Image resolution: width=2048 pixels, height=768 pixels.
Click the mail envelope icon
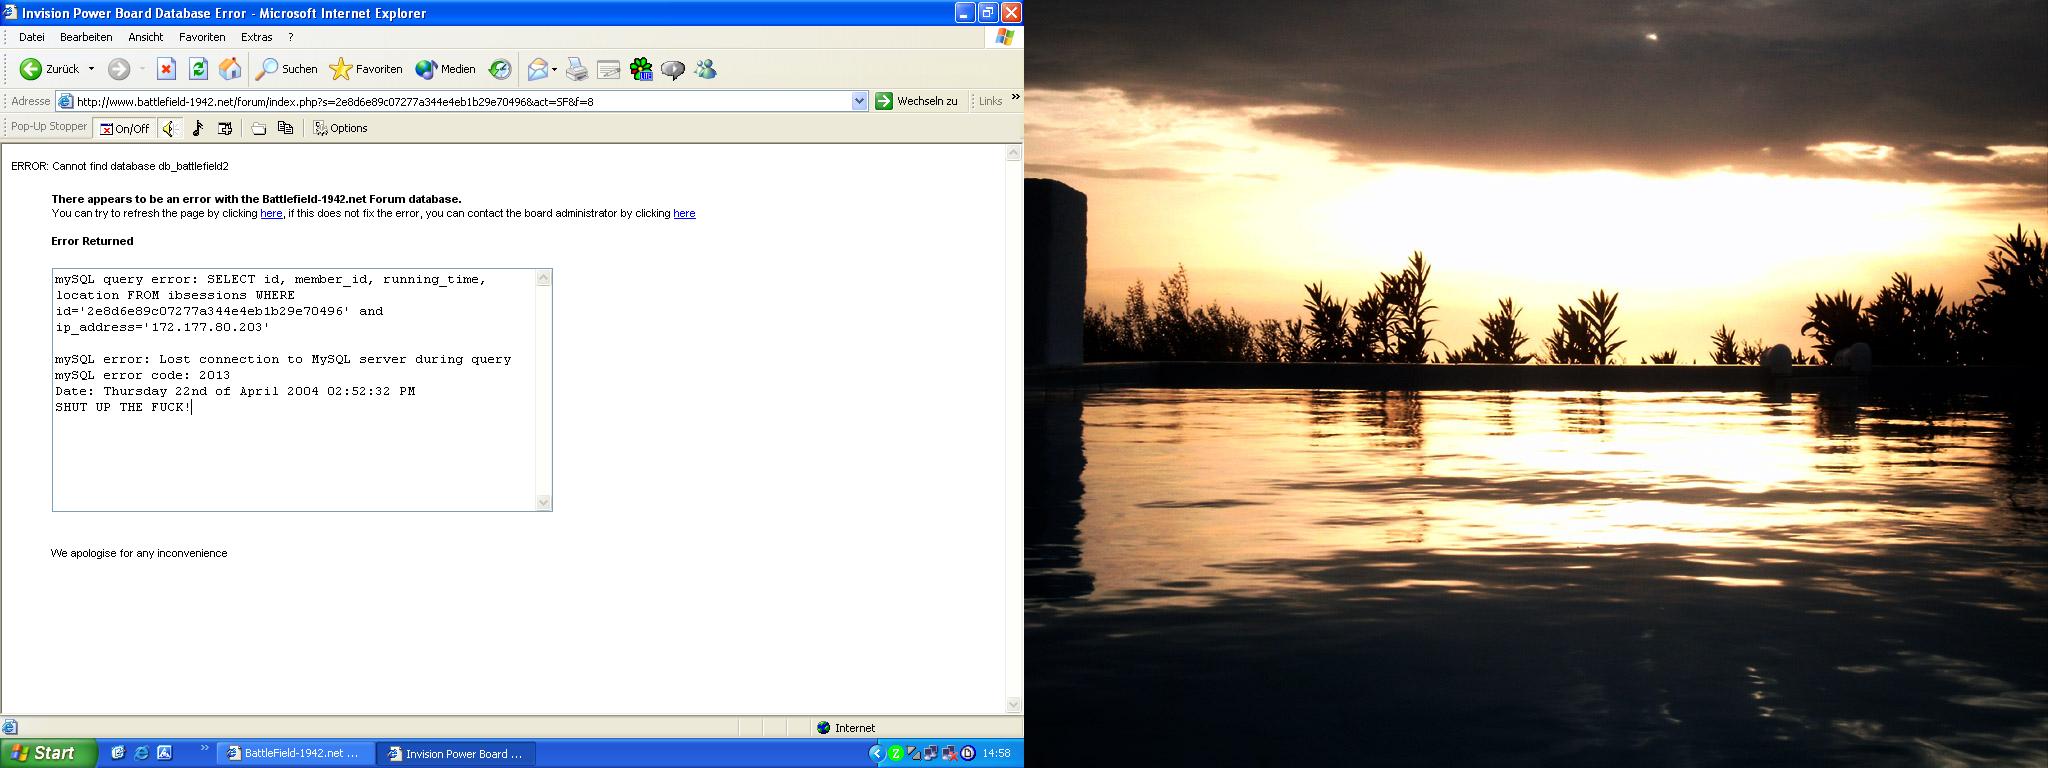point(538,69)
